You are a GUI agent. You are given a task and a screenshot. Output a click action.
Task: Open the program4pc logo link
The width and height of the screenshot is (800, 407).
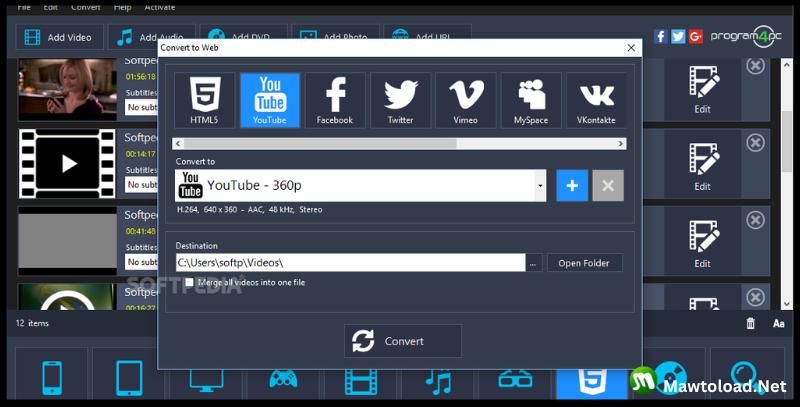[746, 36]
